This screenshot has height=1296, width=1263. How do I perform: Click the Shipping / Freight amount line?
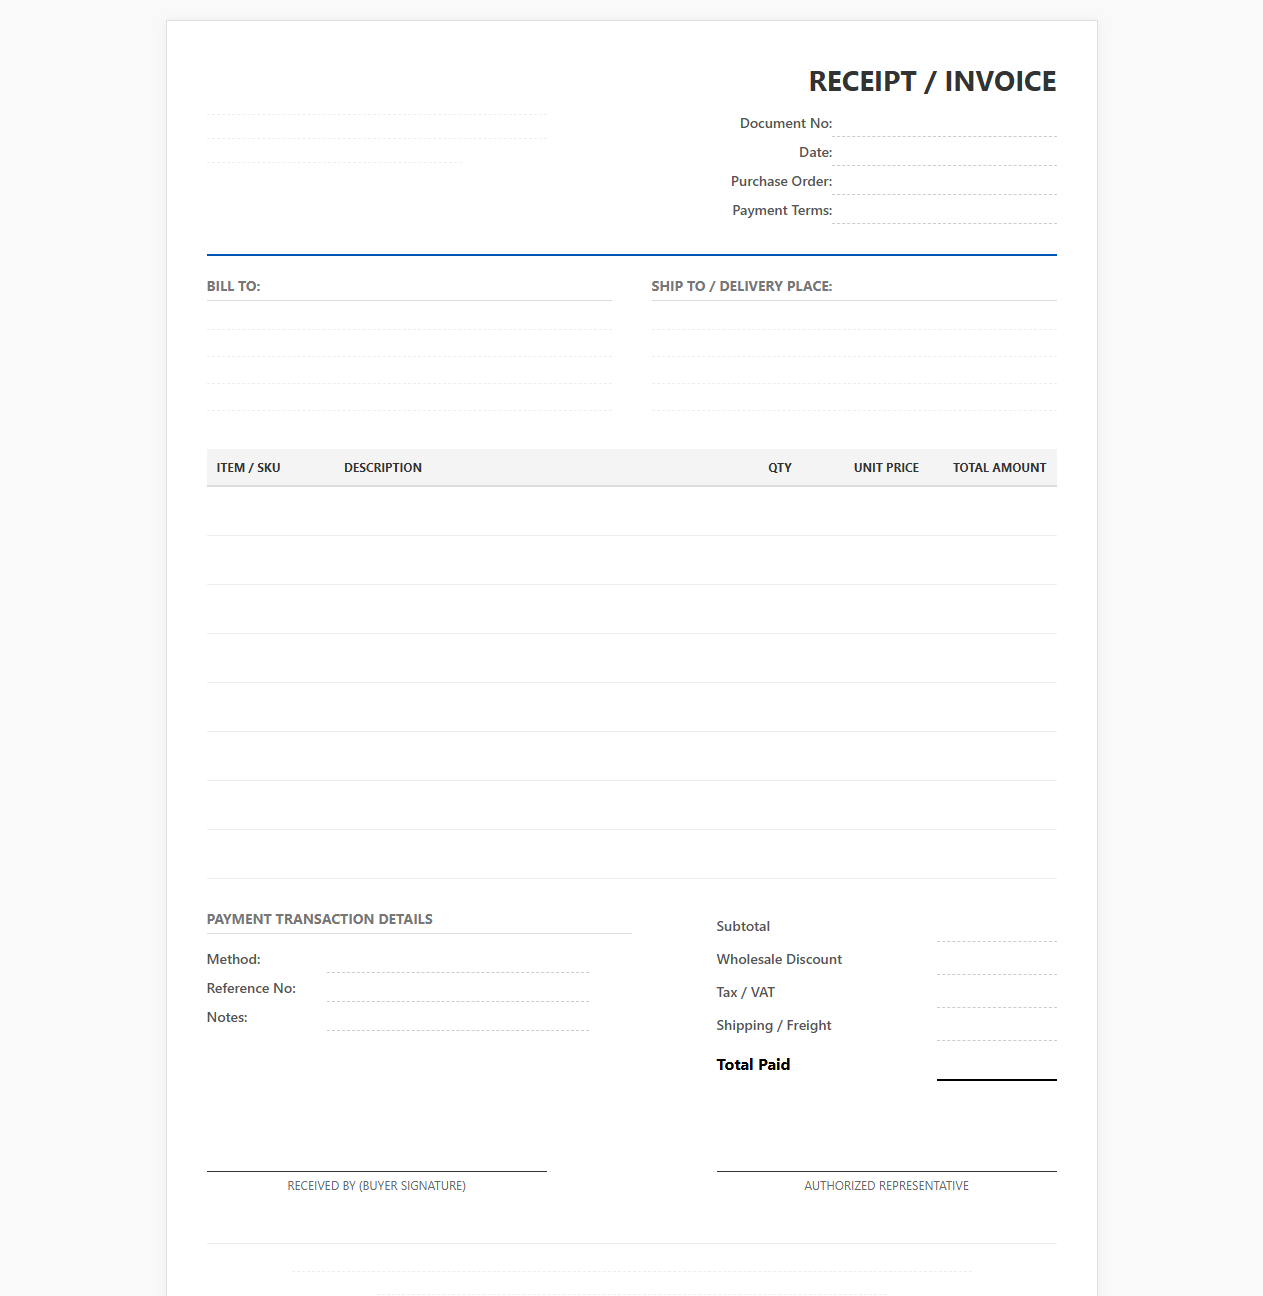pos(997,1028)
